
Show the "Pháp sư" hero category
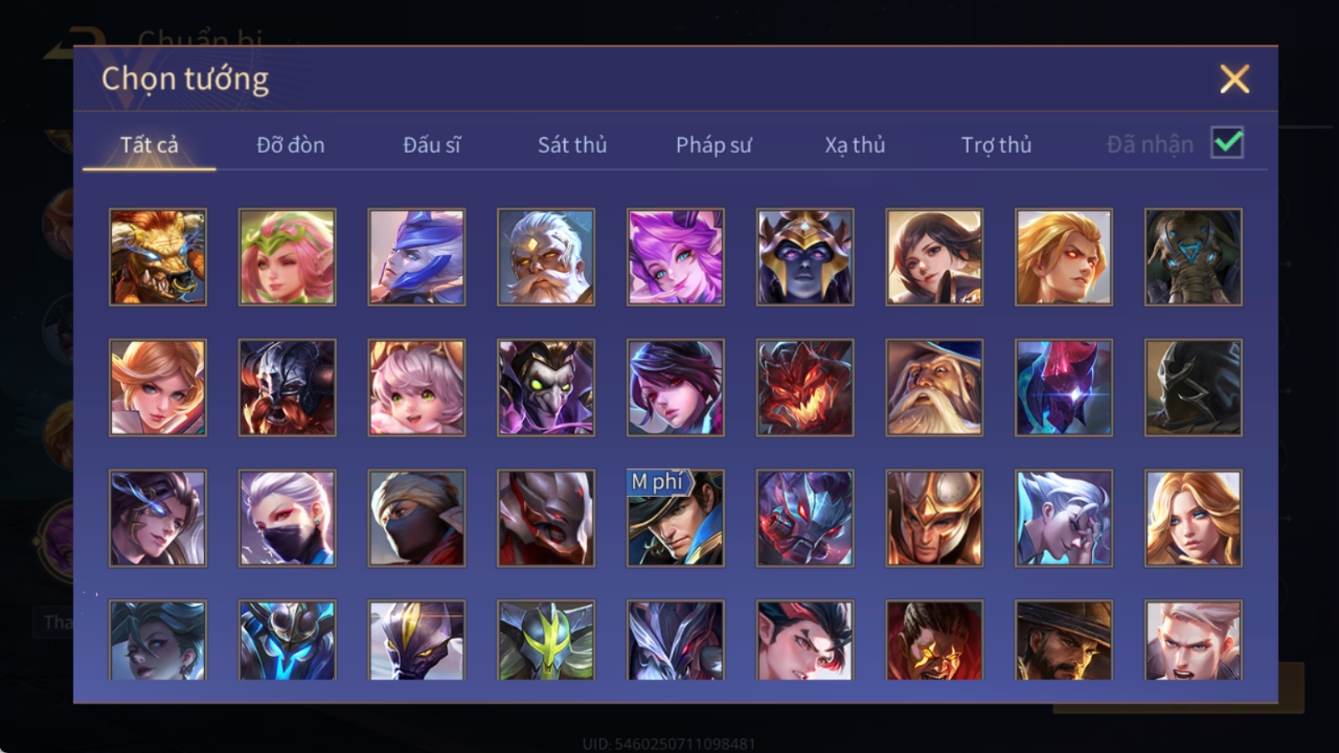tap(713, 145)
